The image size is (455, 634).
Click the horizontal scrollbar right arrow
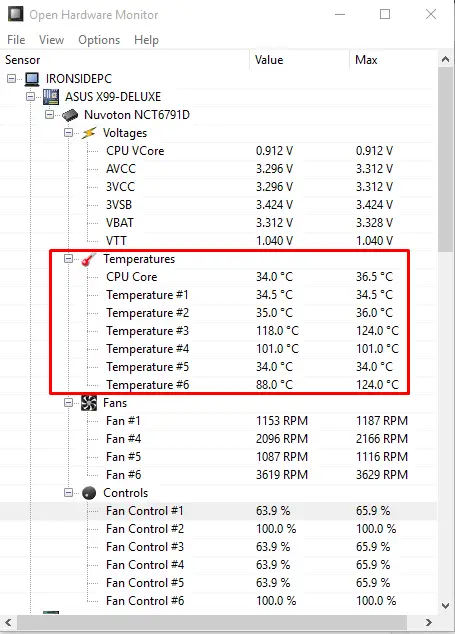pyautogui.click(x=429, y=623)
